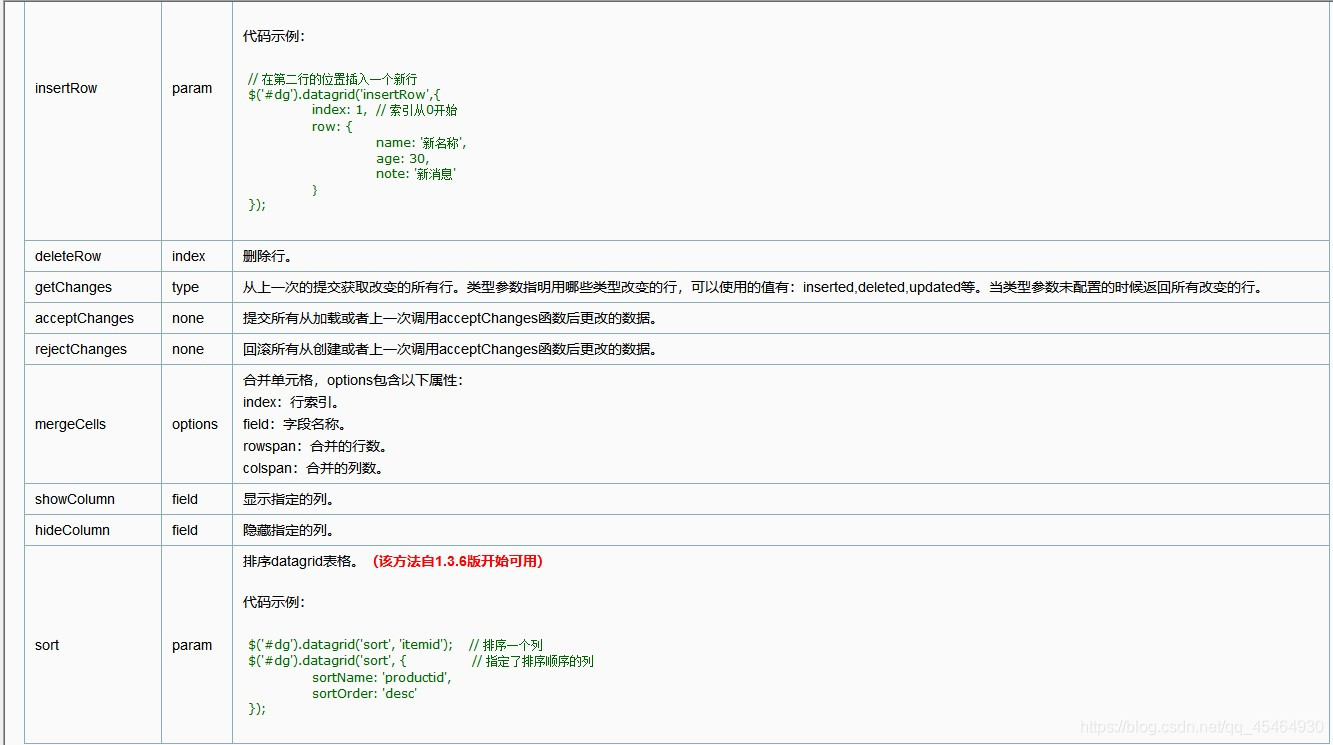1333x745 pixels.
Task: Click the '删除行。' description text
Action: tap(267, 256)
